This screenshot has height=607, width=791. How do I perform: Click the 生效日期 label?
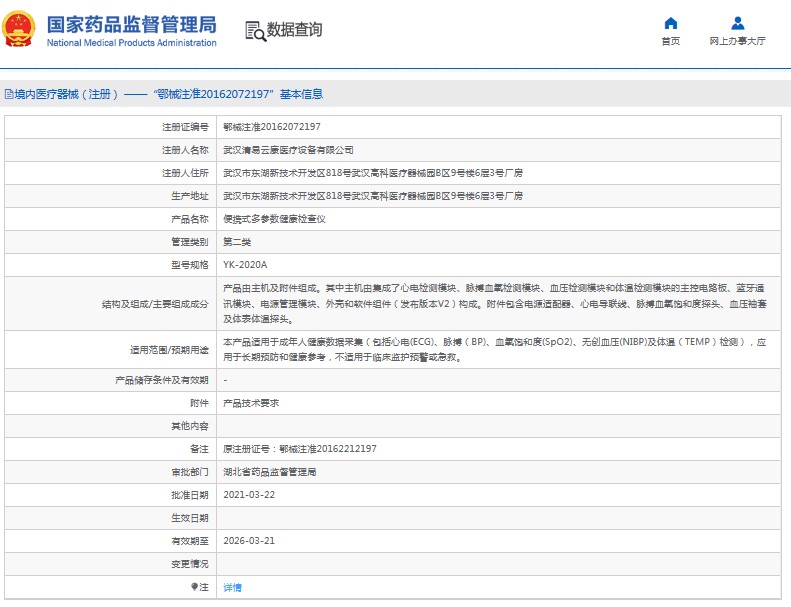point(190,518)
